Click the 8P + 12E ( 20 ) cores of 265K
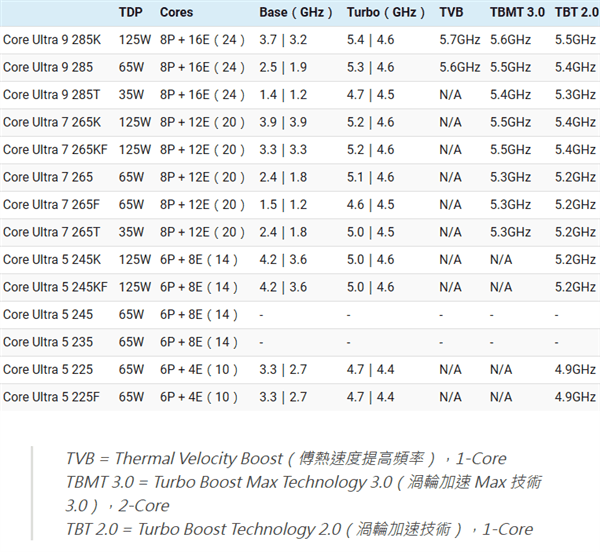Image resolution: width=600 pixels, height=552 pixels. coord(202,122)
